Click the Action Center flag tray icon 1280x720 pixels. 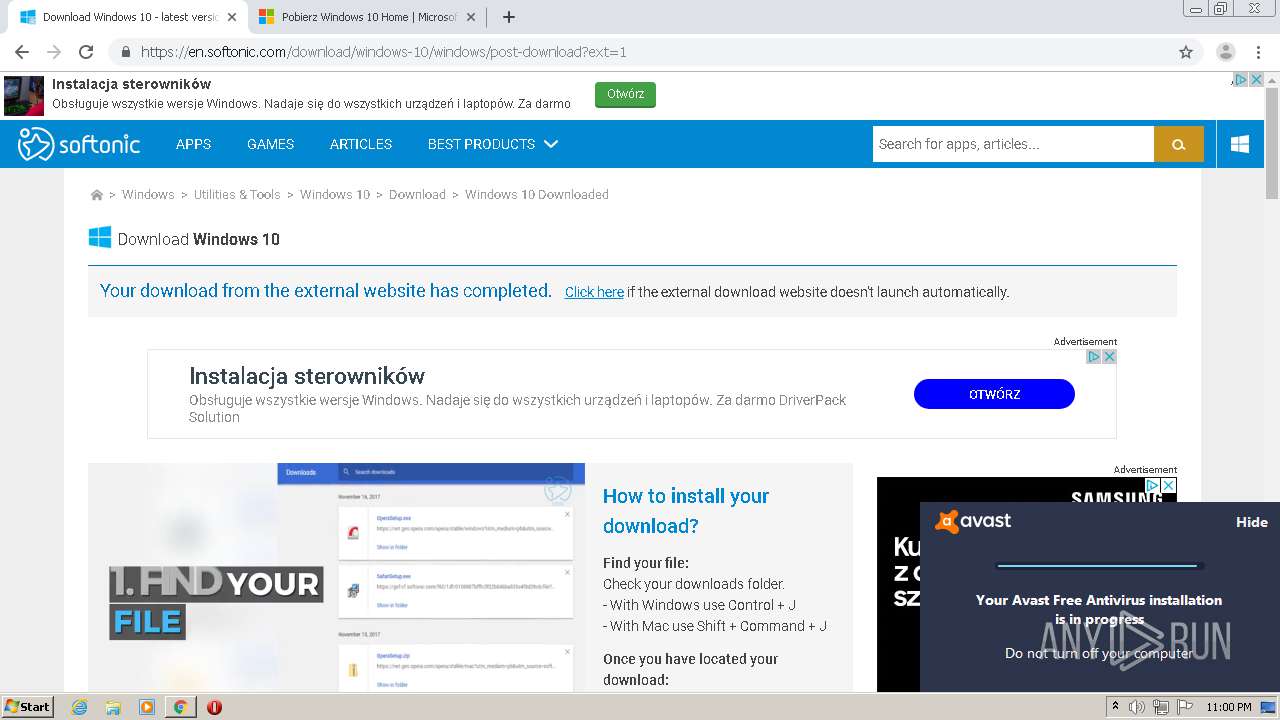pos(1185,707)
